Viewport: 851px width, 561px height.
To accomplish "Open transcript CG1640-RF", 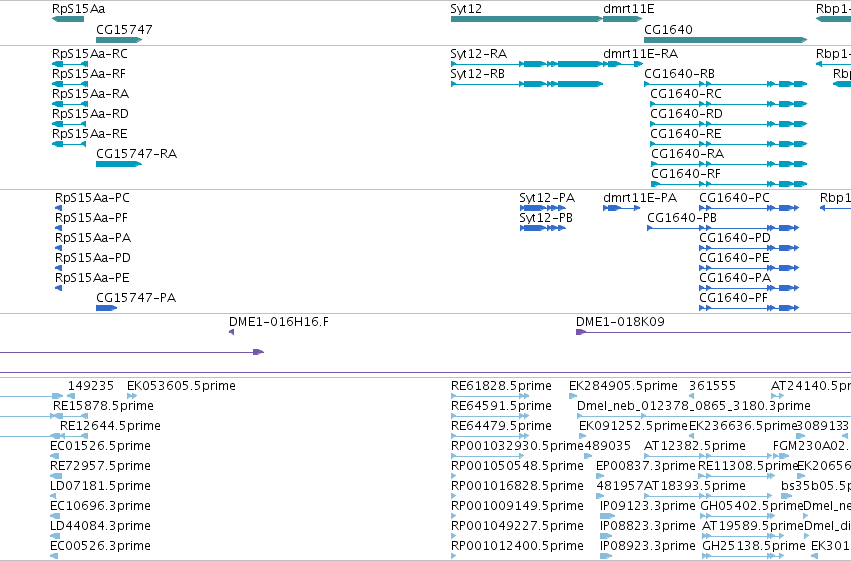I will (x=685, y=174).
